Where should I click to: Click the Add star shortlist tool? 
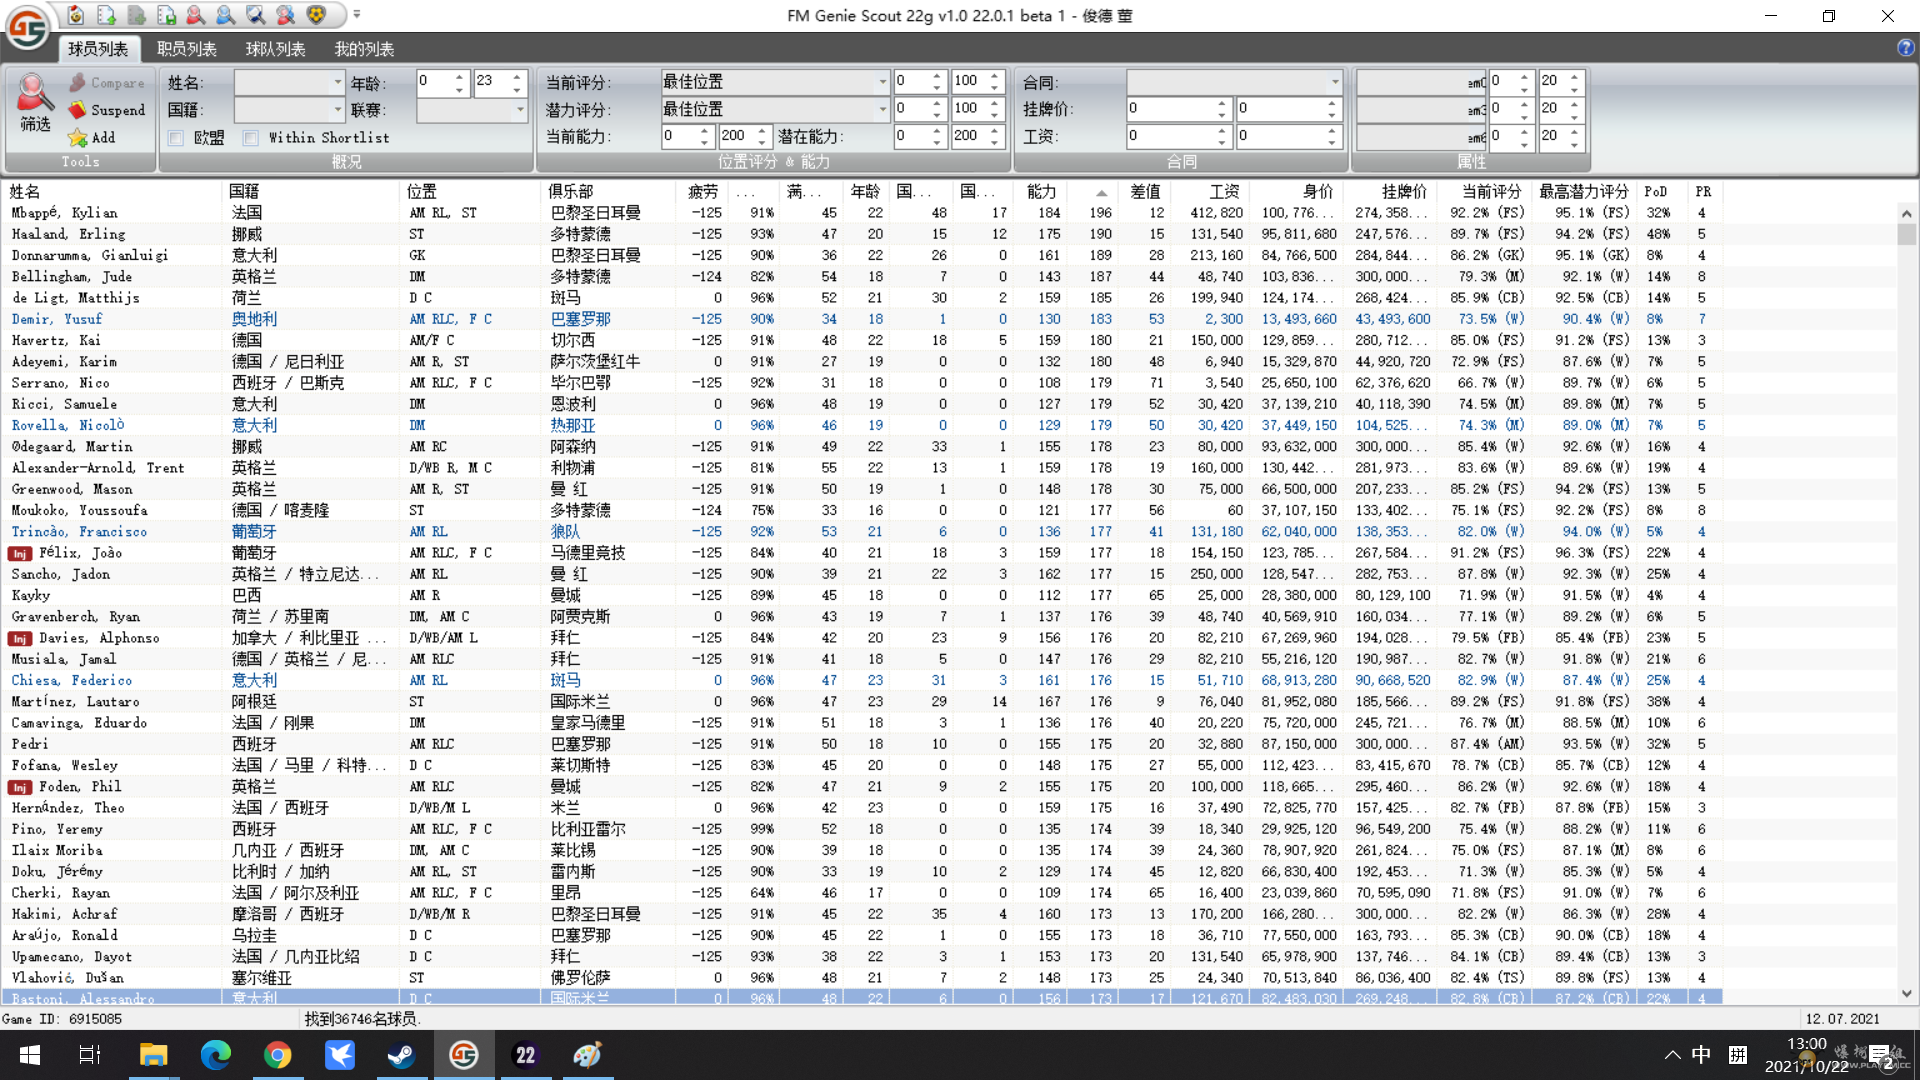pos(92,138)
